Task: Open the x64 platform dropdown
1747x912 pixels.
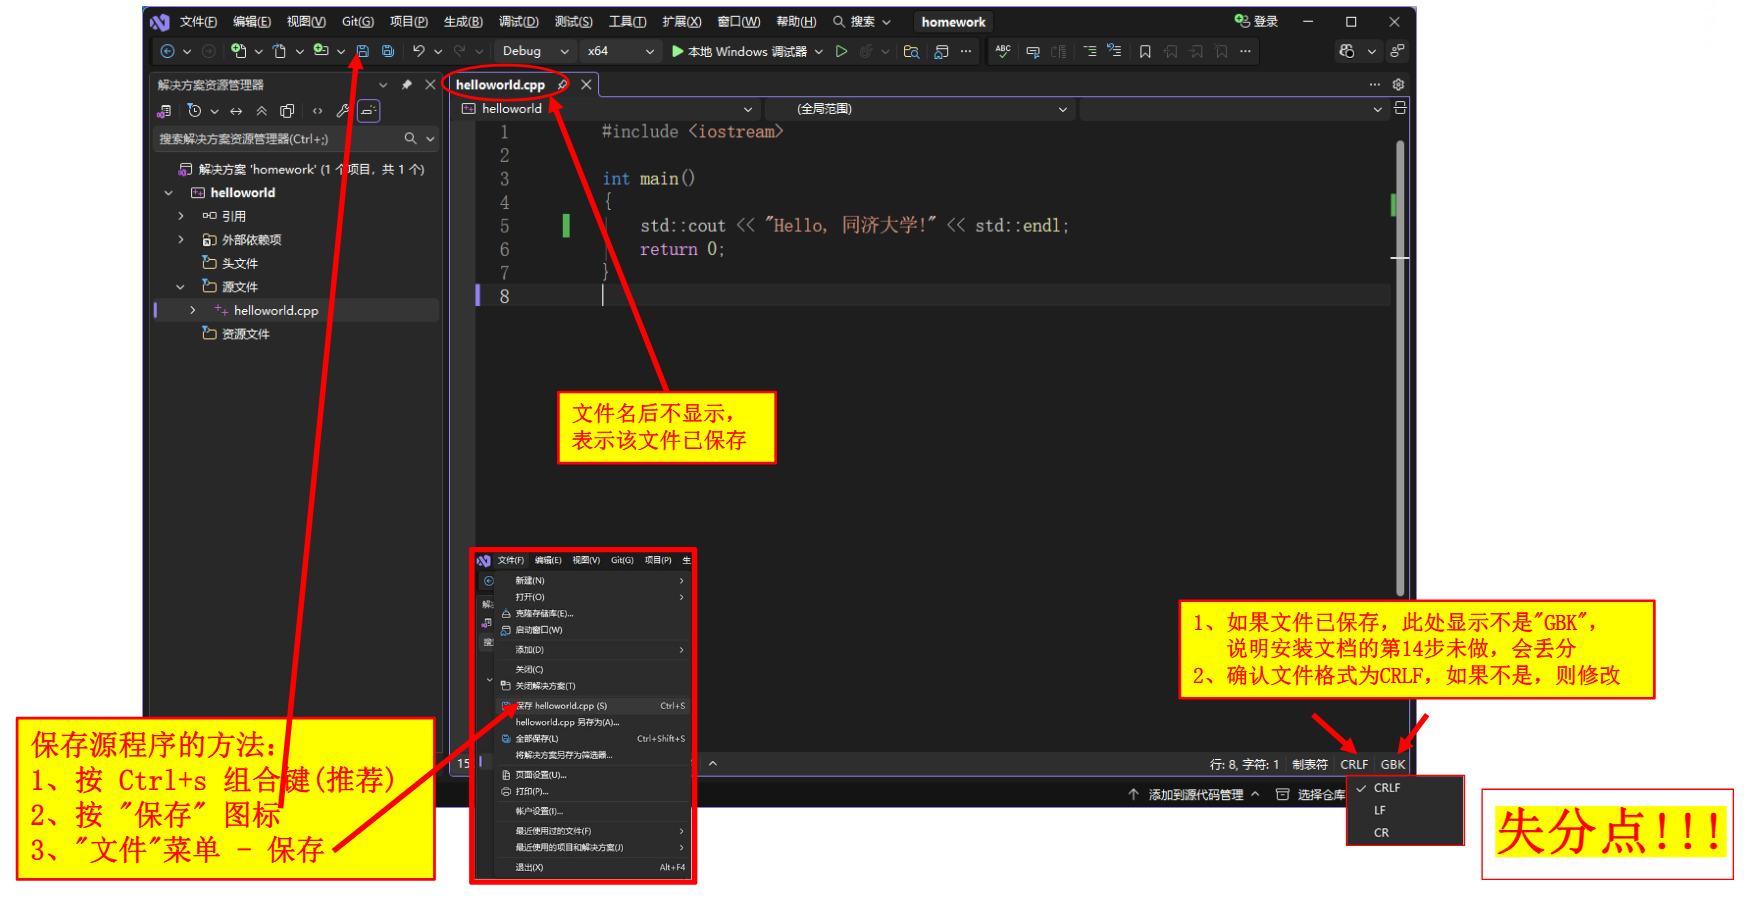Action: tap(620, 51)
